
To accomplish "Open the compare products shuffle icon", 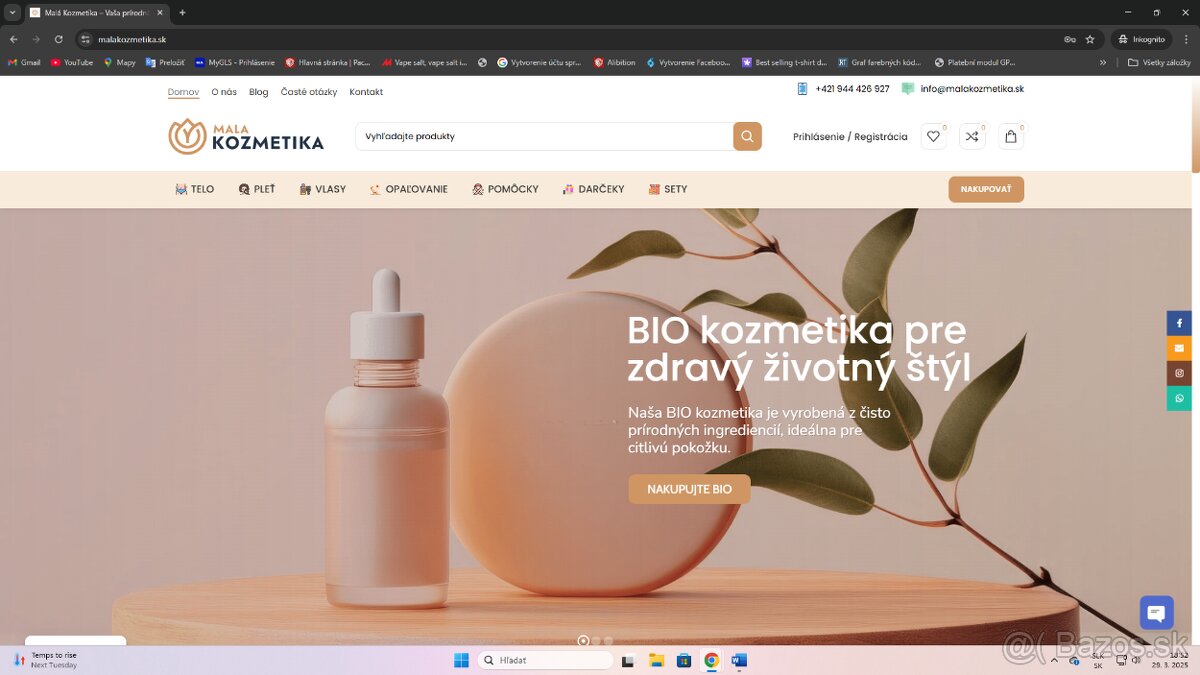I will click(x=972, y=137).
